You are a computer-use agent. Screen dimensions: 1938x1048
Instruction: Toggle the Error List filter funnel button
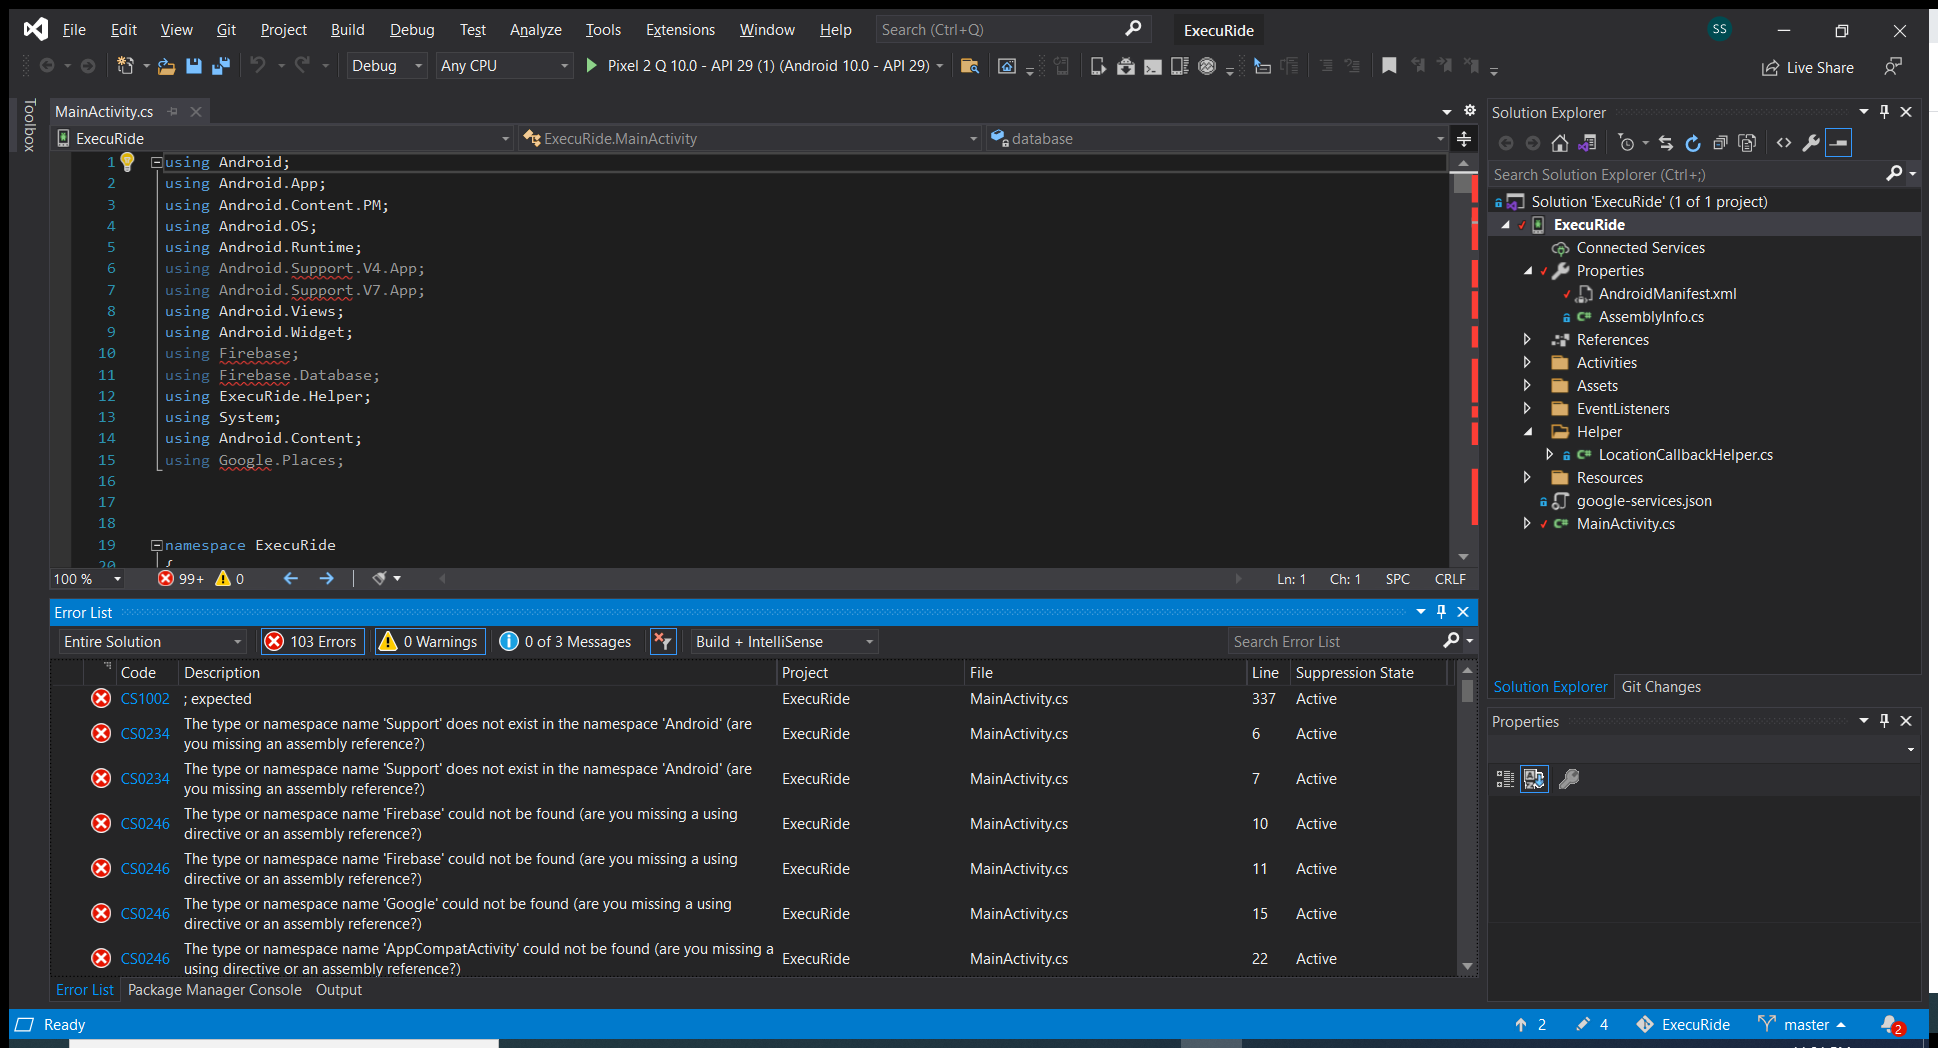coord(663,641)
